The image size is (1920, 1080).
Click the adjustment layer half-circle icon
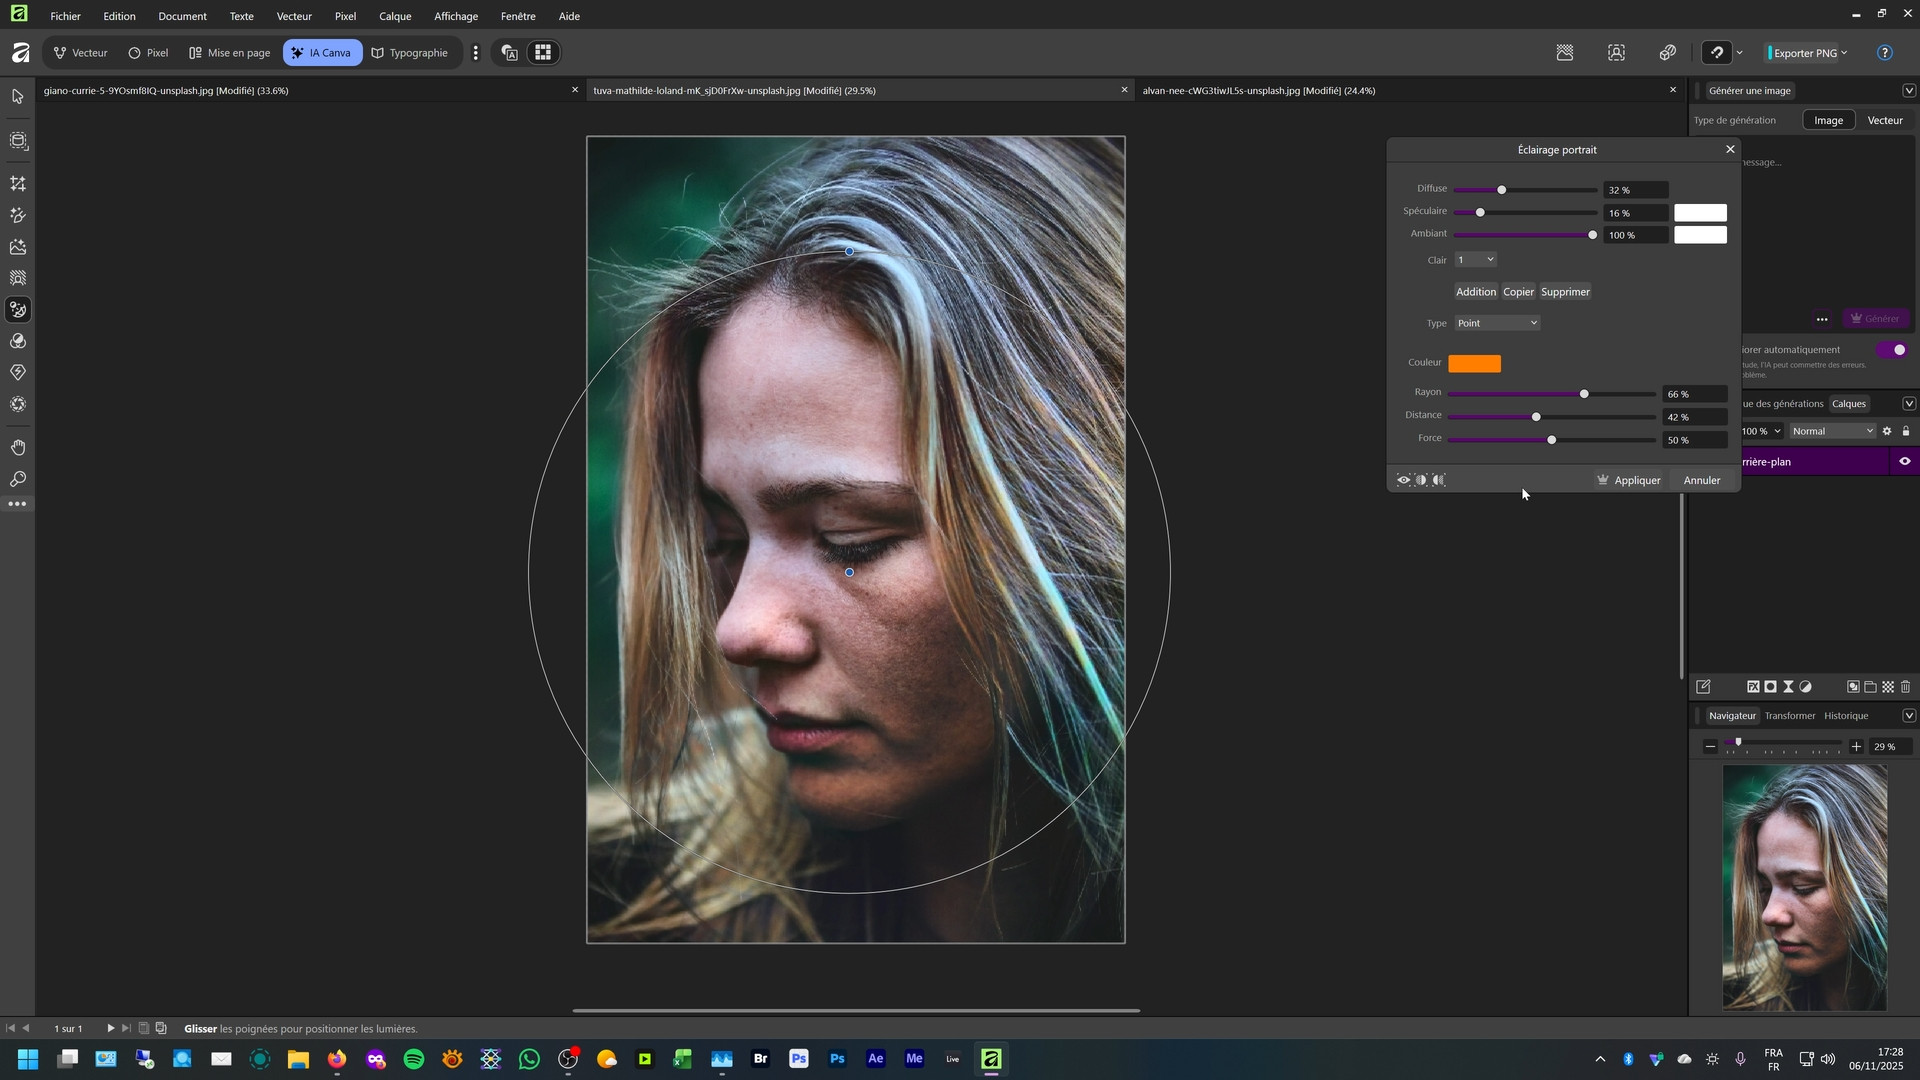click(1805, 687)
